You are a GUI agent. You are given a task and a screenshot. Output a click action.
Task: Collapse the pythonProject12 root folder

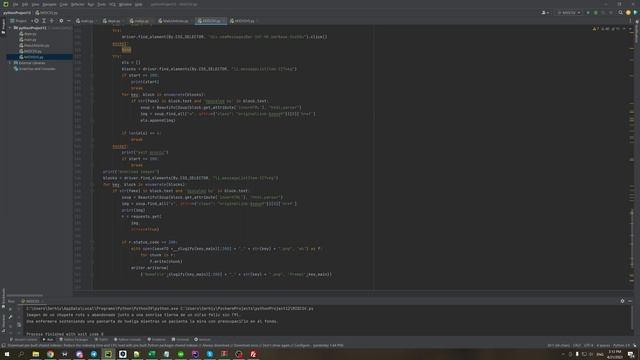tap(10, 28)
